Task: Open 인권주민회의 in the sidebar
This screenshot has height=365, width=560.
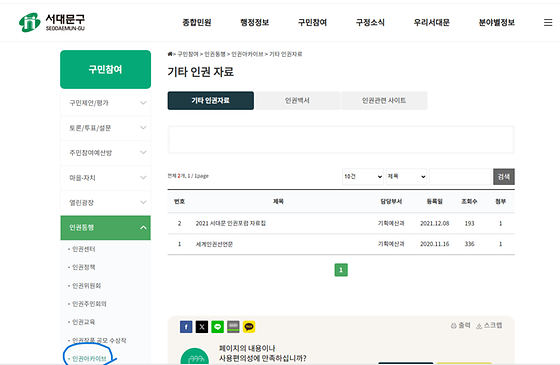Action: [x=89, y=304]
